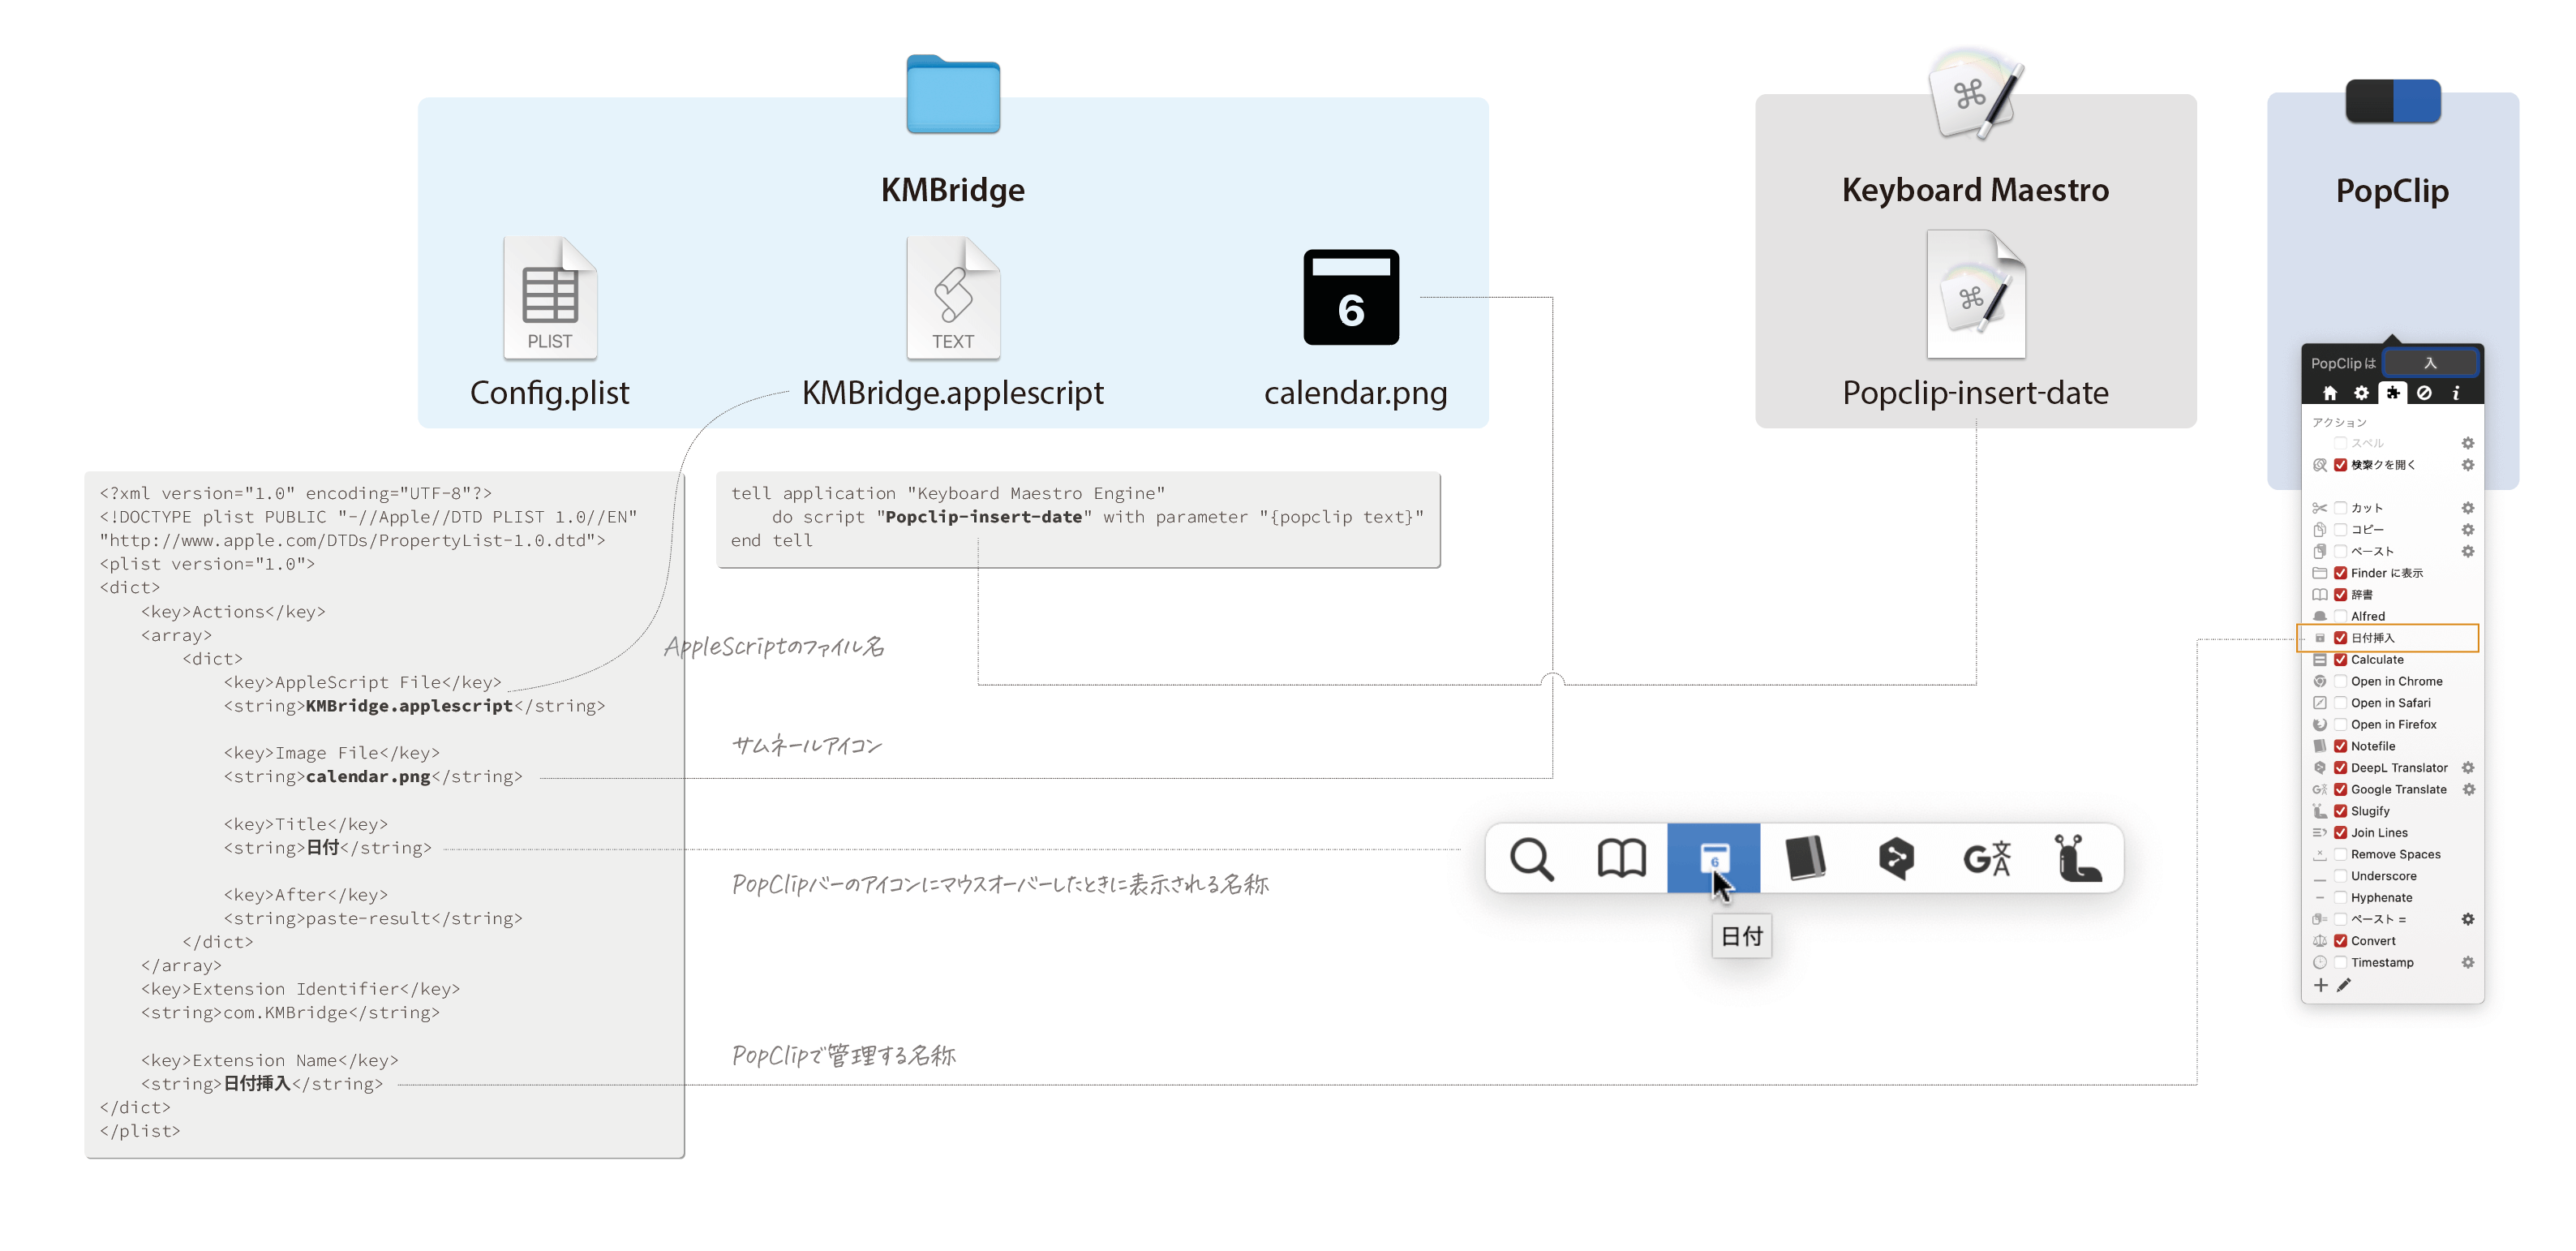Click the 'Underscore' label in list

point(2383,876)
